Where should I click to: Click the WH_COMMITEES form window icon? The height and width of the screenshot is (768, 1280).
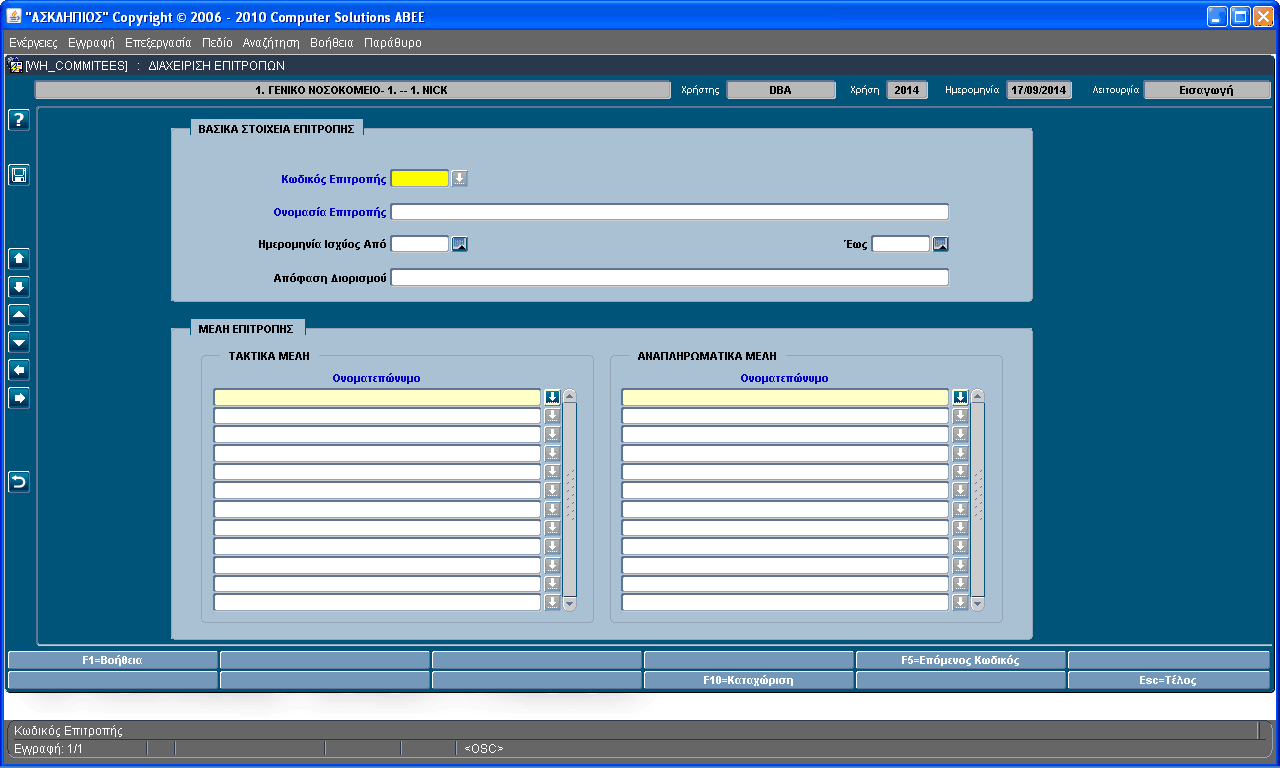click(x=15, y=66)
